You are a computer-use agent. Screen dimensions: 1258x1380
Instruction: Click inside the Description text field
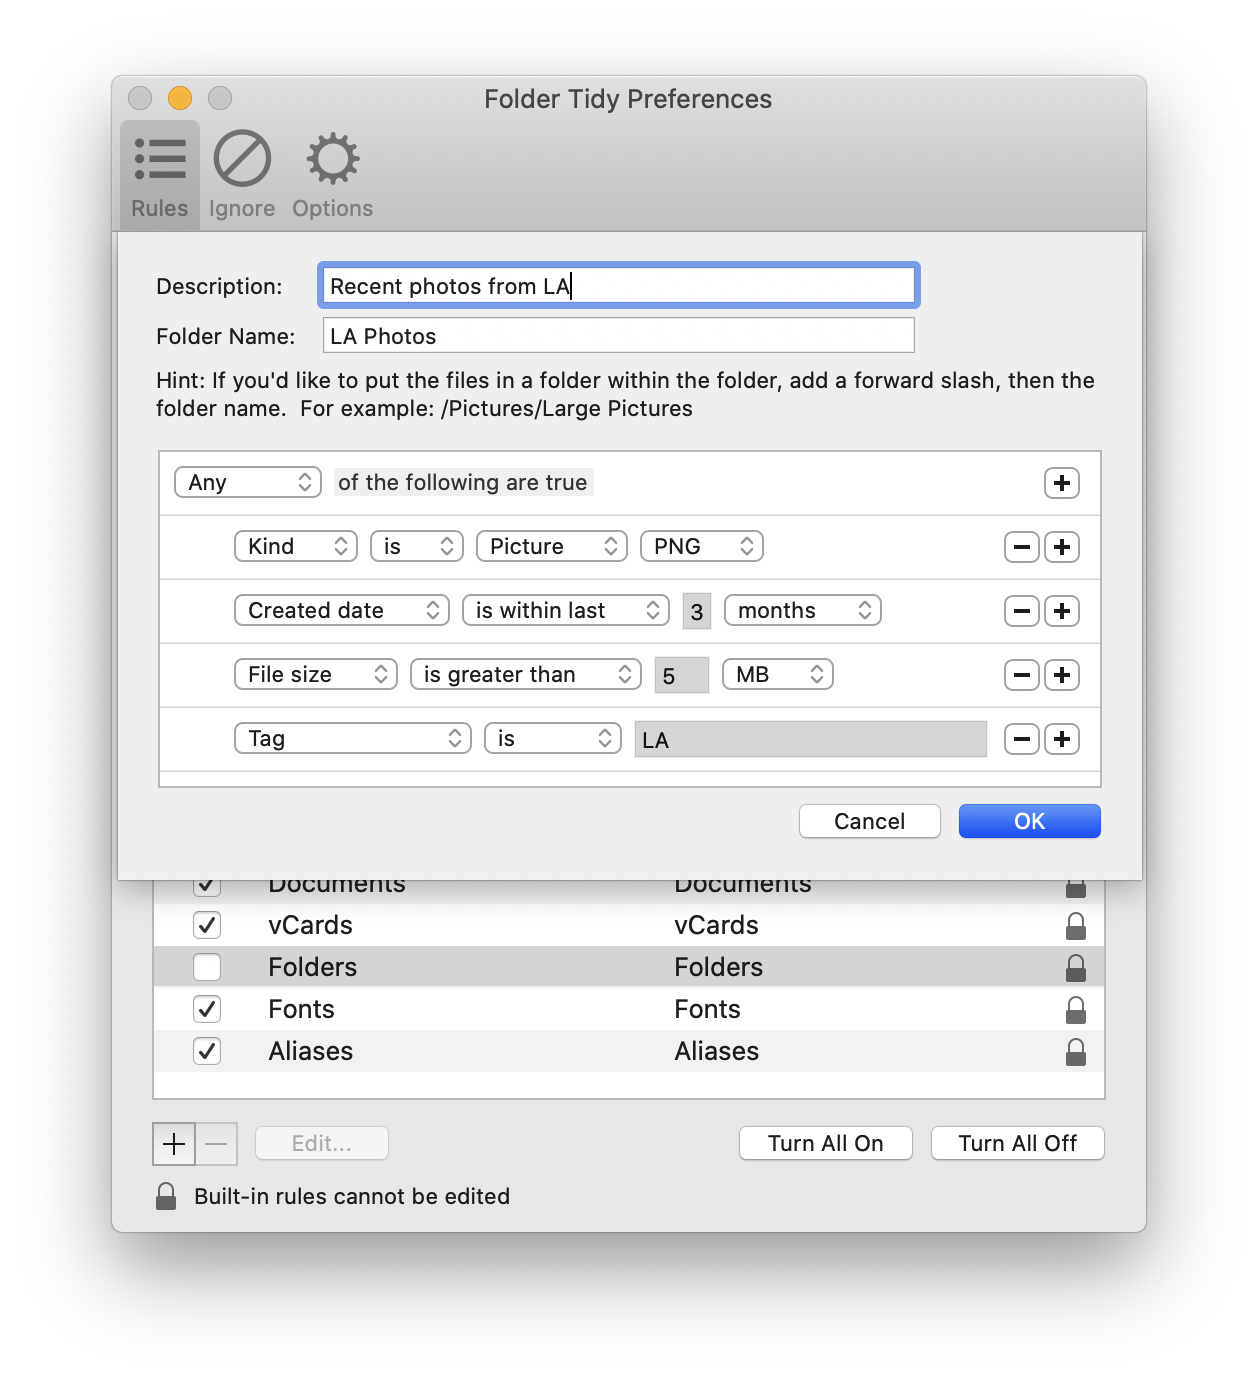[618, 285]
